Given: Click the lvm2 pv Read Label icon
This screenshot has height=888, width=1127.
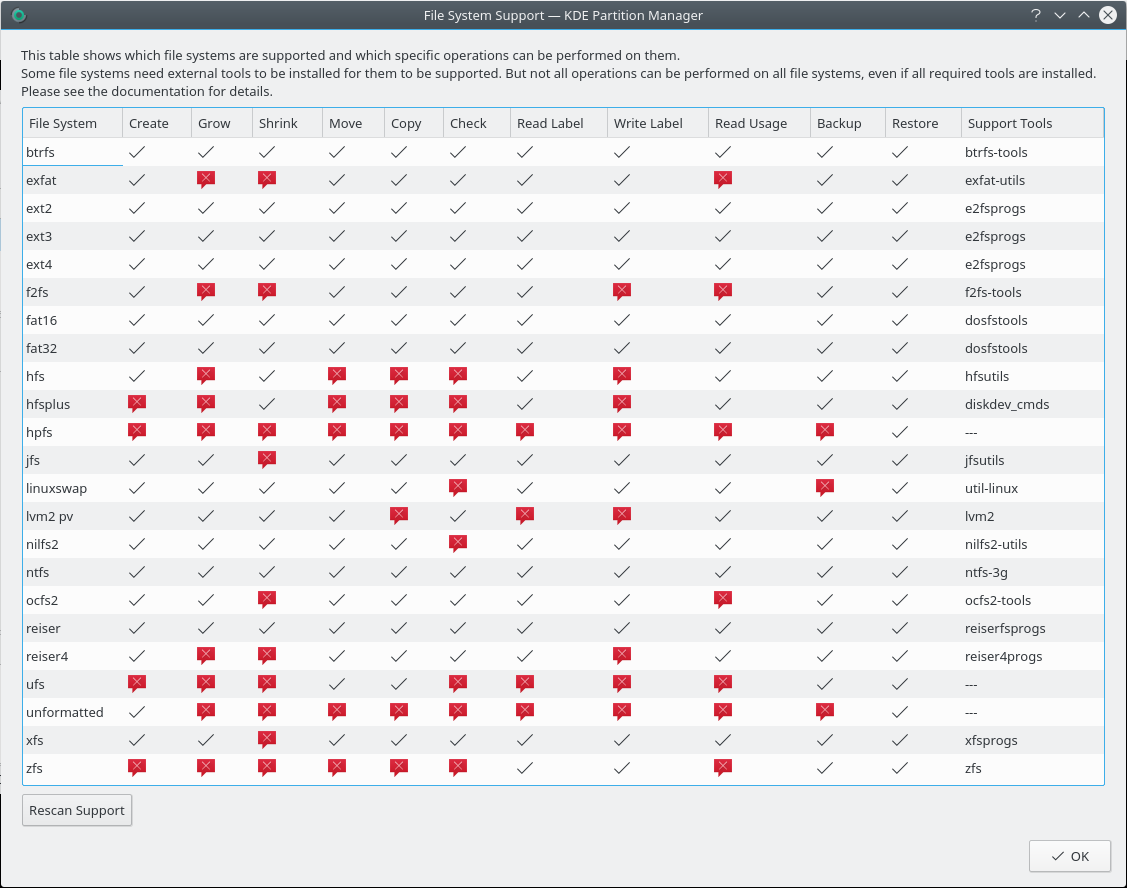Looking at the screenshot, I should coord(525,516).
